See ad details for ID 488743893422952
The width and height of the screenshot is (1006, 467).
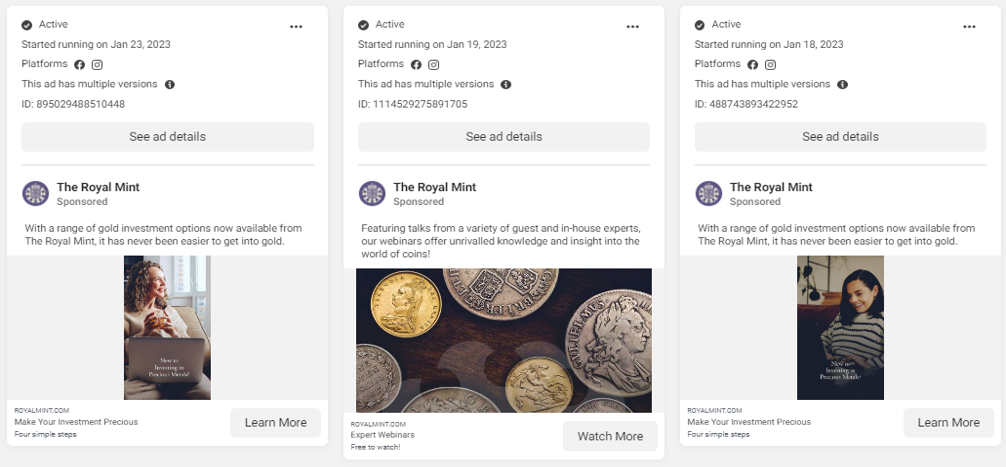click(x=840, y=137)
